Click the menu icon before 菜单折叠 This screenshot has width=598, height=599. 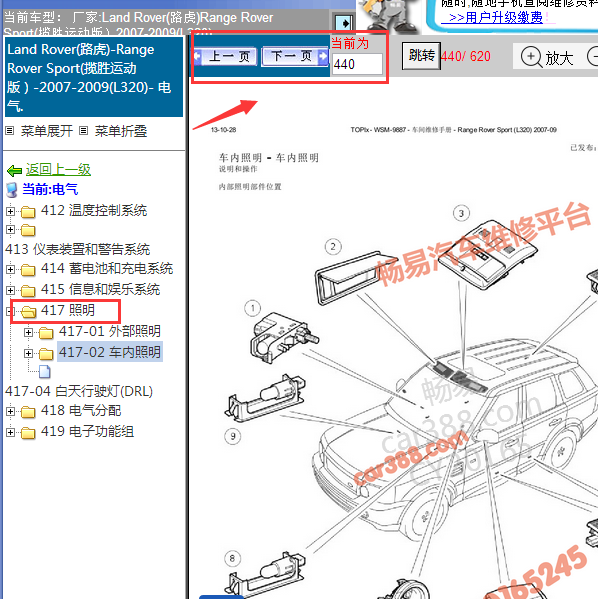pos(83,131)
